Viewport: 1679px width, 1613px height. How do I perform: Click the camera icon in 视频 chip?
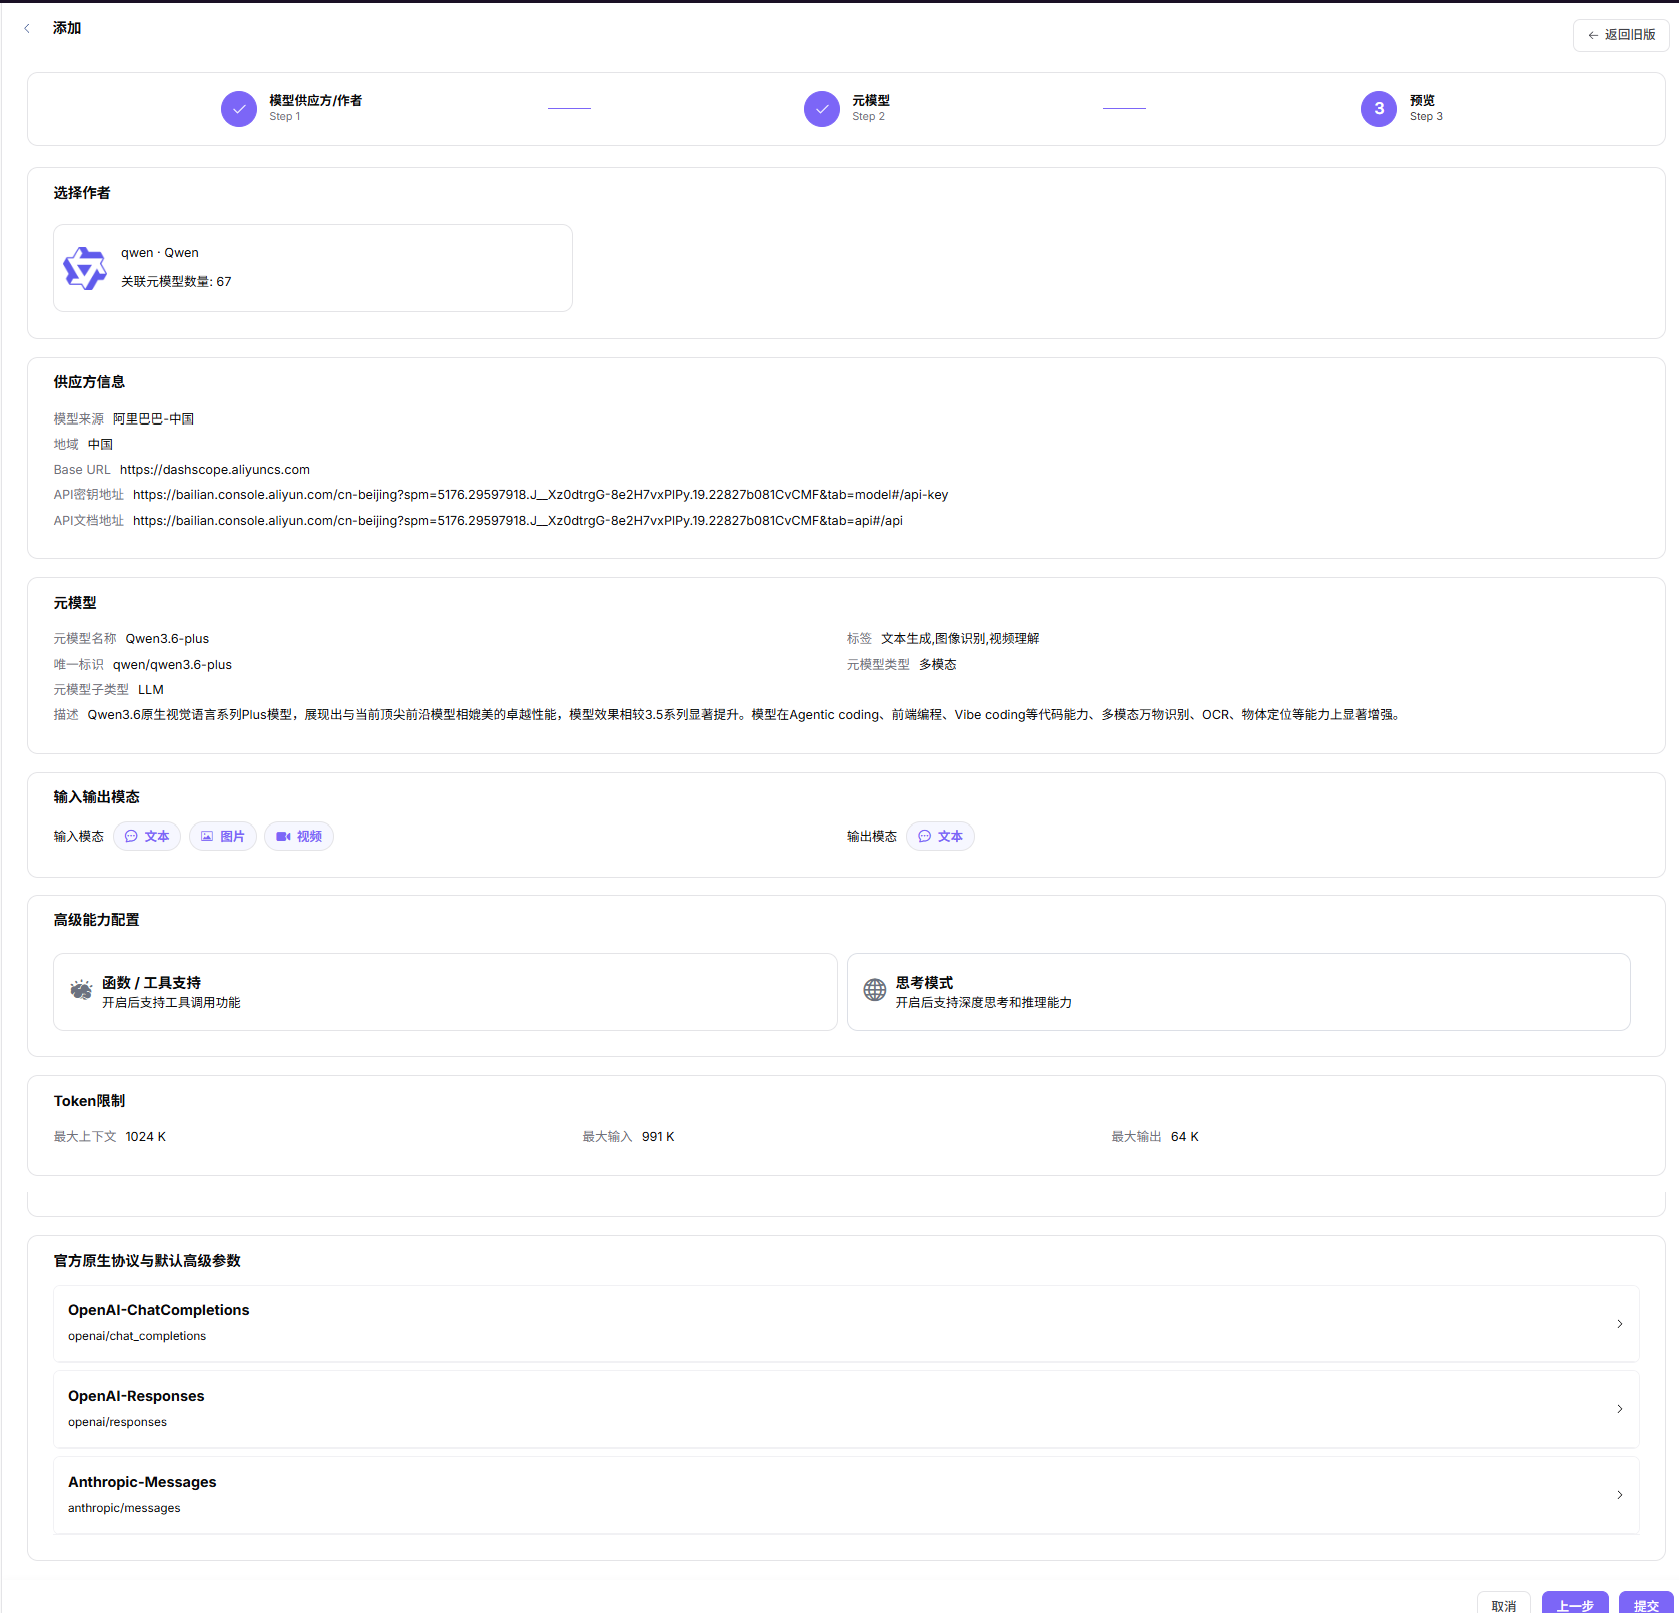coord(283,837)
